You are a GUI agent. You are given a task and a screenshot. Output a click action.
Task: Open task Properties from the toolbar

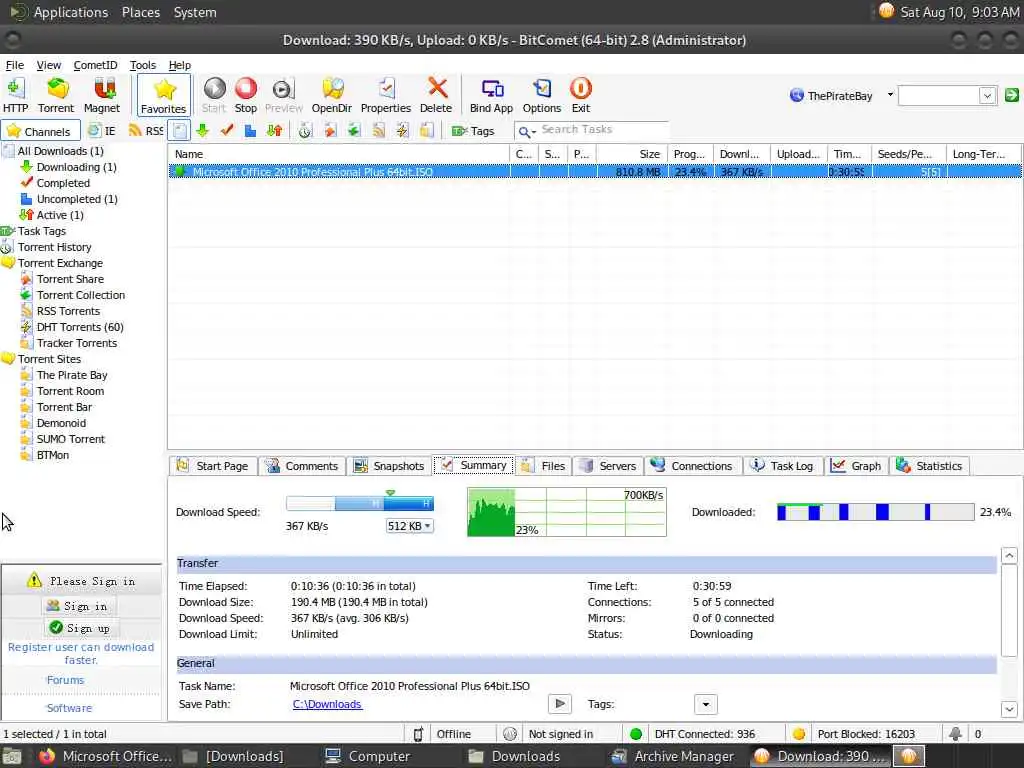point(386,95)
